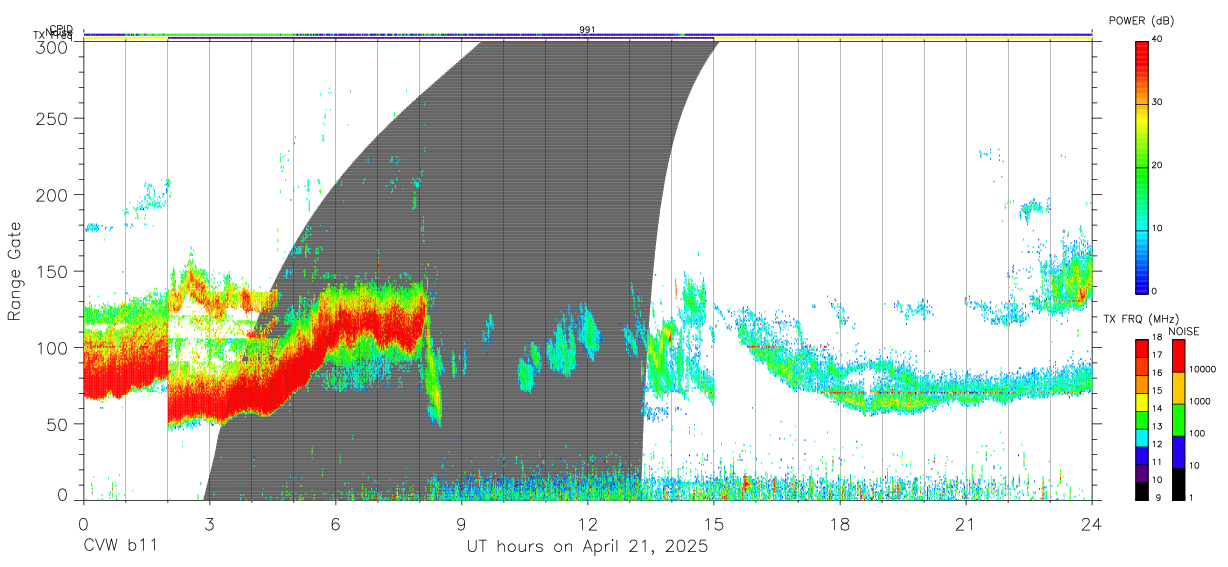Click the 20 tick on the power colorbar

click(x=1157, y=165)
